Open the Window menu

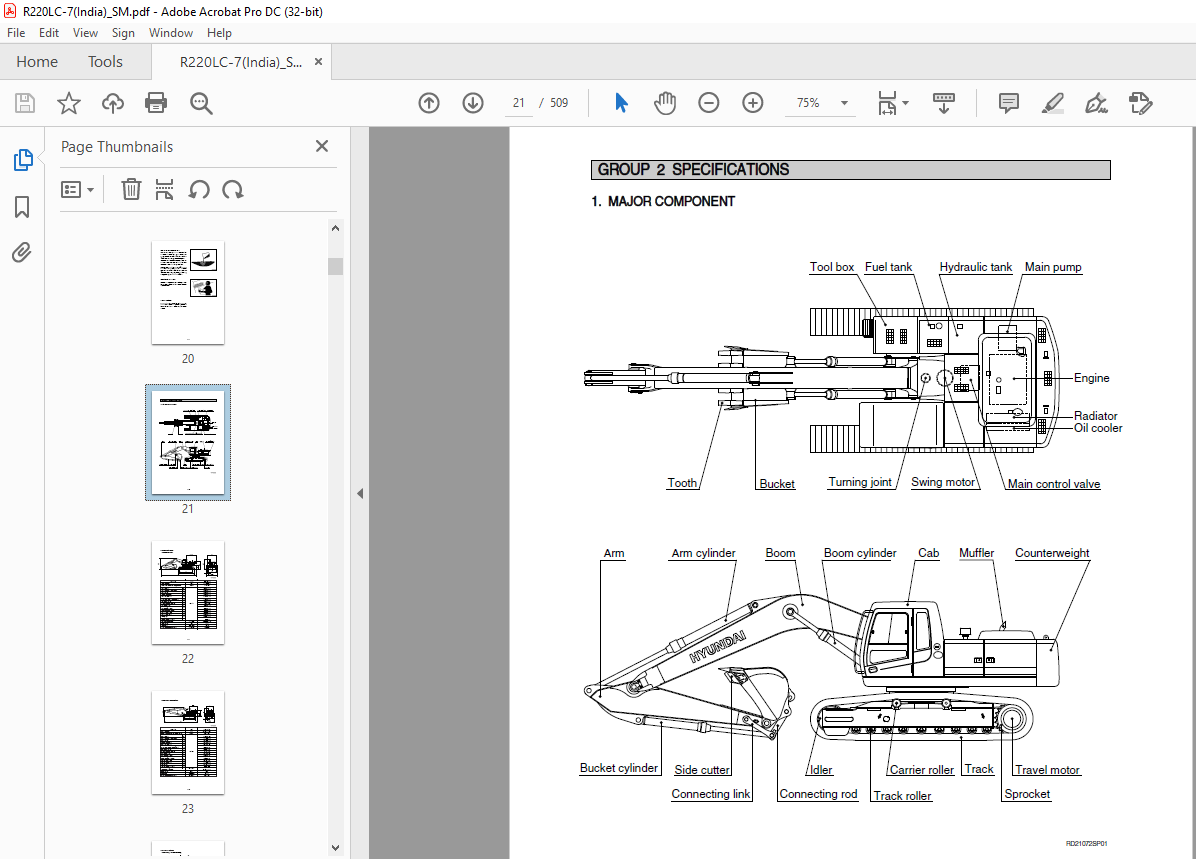pos(171,33)
